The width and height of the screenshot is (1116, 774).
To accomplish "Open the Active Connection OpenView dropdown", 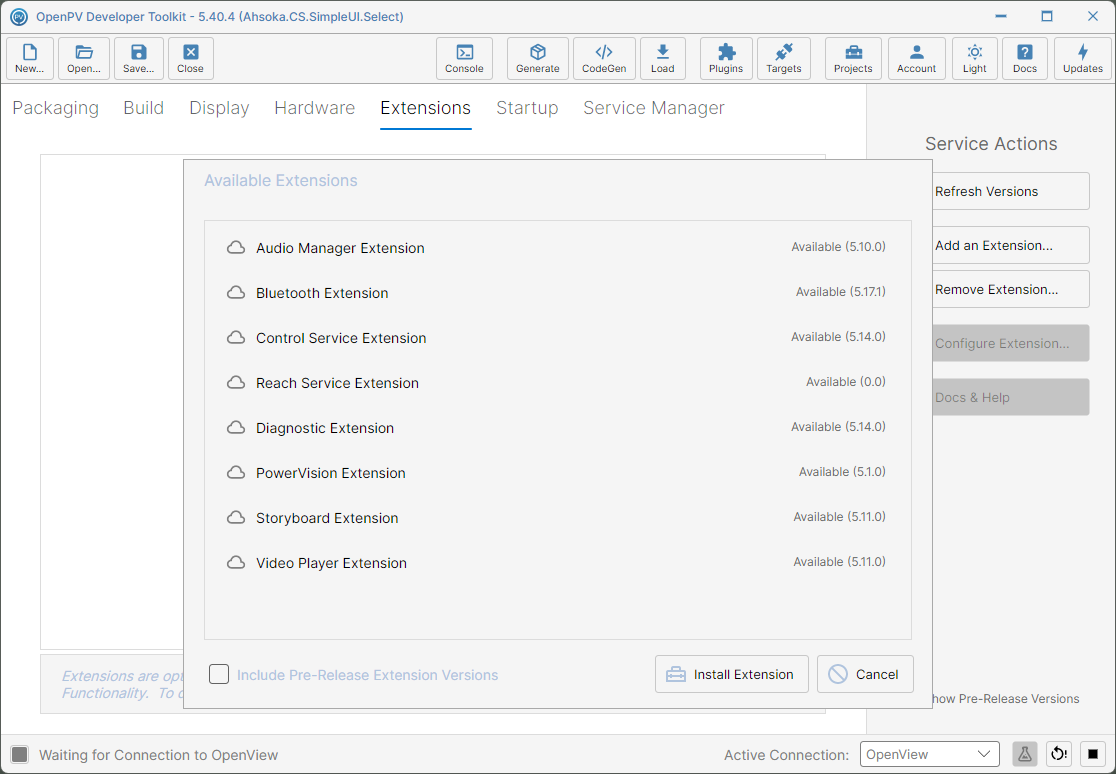I will (930, 754).
